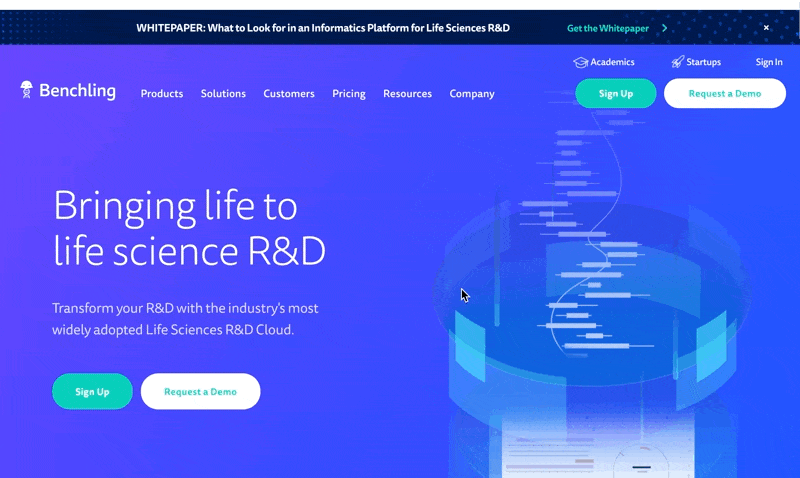The width and height of the screenshot is (800, 478).
Task: Click the arrow beside Get the Whitepaper
Action: (x=664, y=28)
